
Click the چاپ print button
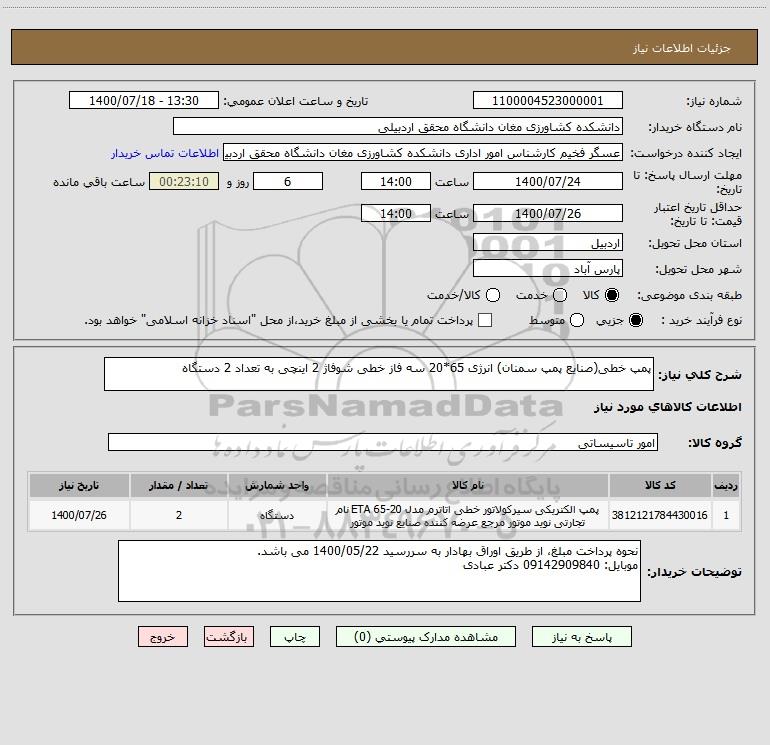[x=295, y=637]
